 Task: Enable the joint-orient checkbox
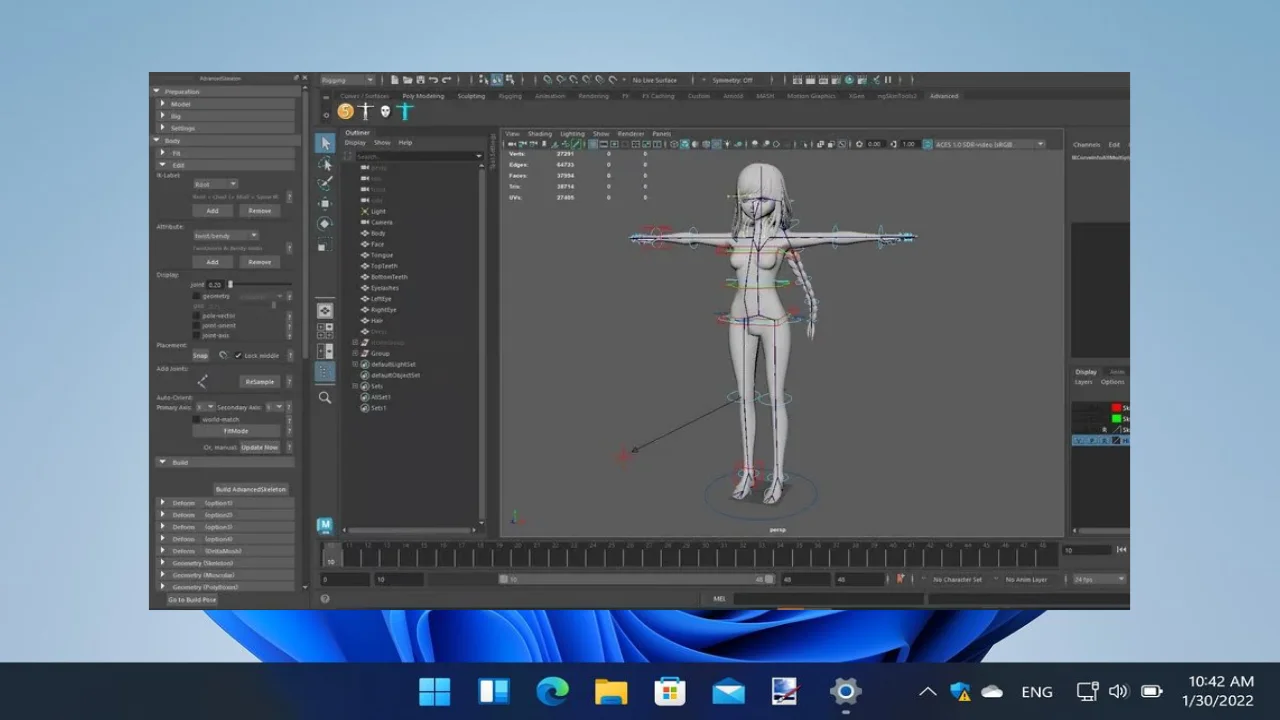197,325
